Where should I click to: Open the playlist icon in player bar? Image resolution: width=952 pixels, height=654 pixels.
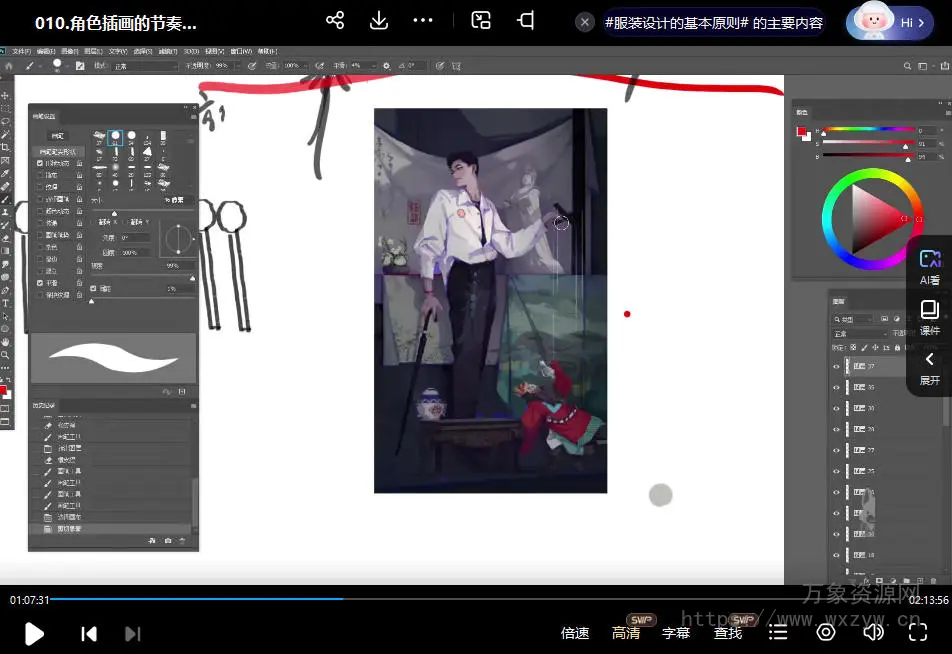pyautogui.click(x=778, y=632)
